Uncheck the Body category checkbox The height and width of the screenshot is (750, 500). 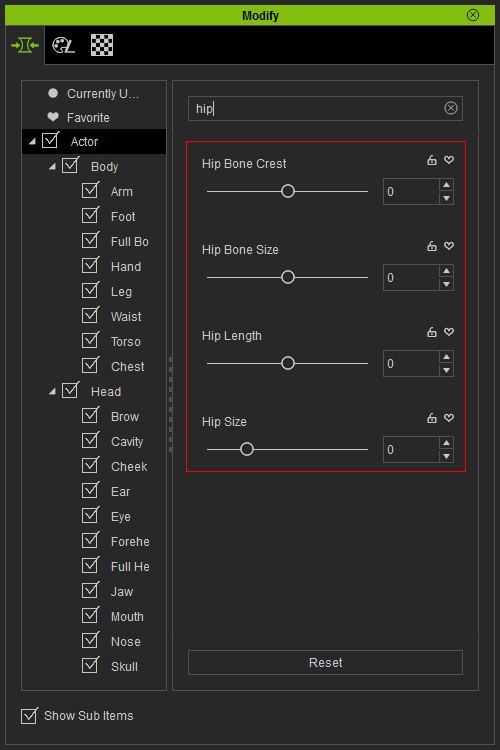(70, 165)
